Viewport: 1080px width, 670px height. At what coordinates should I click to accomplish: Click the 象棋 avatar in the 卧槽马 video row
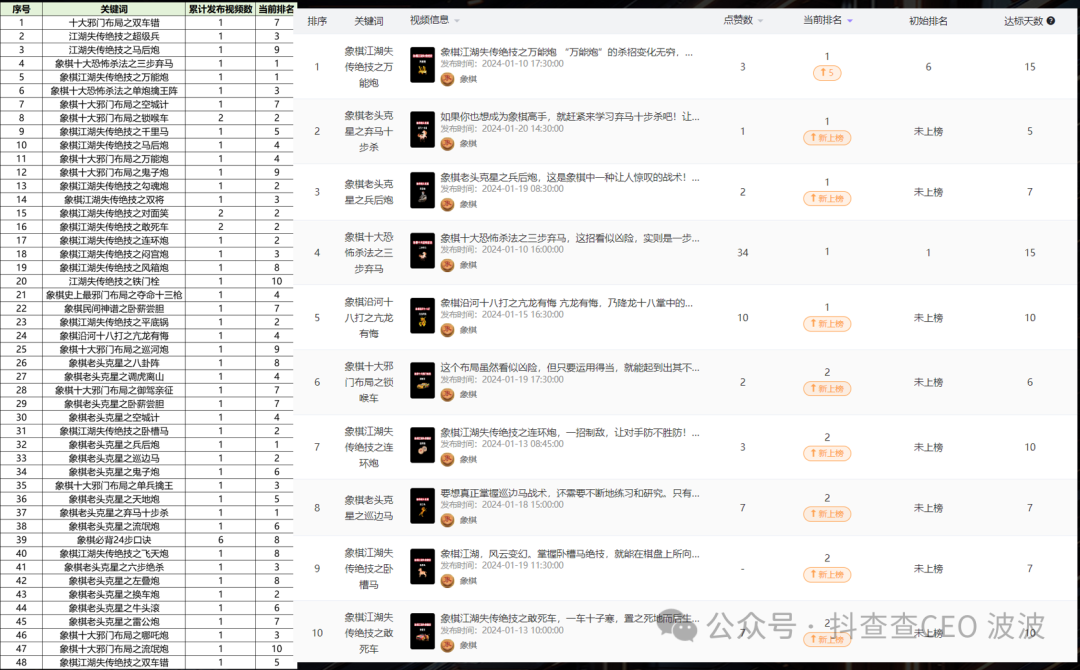[x=447, y=580]
